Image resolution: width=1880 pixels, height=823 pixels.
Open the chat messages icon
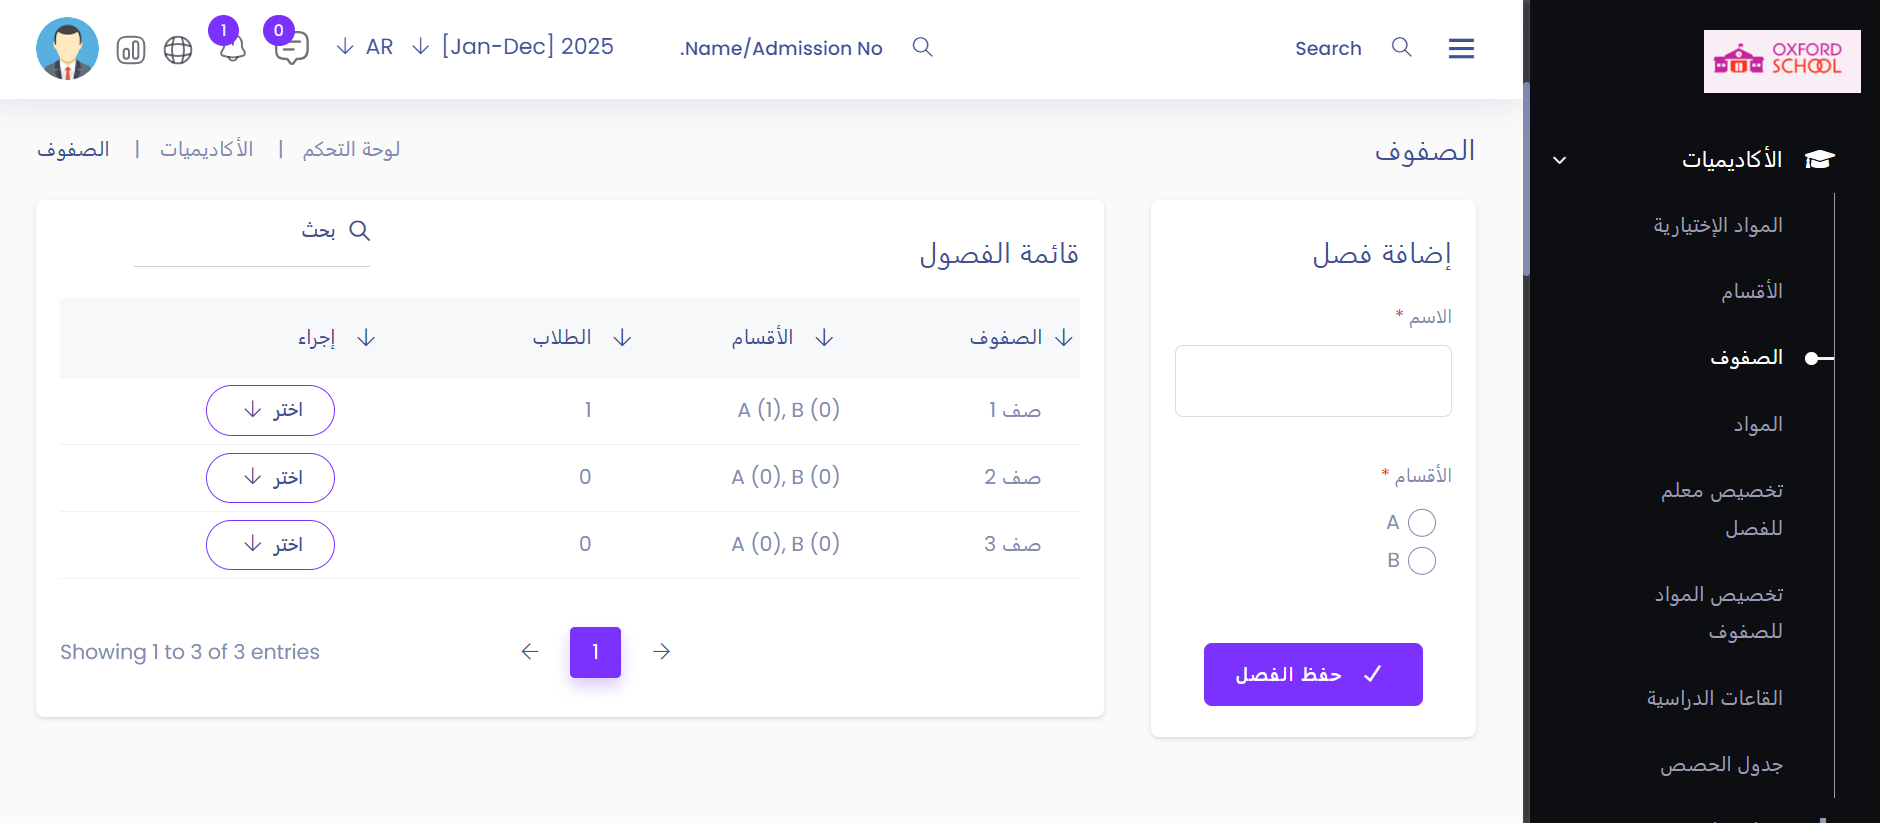(x=291, y=48)
